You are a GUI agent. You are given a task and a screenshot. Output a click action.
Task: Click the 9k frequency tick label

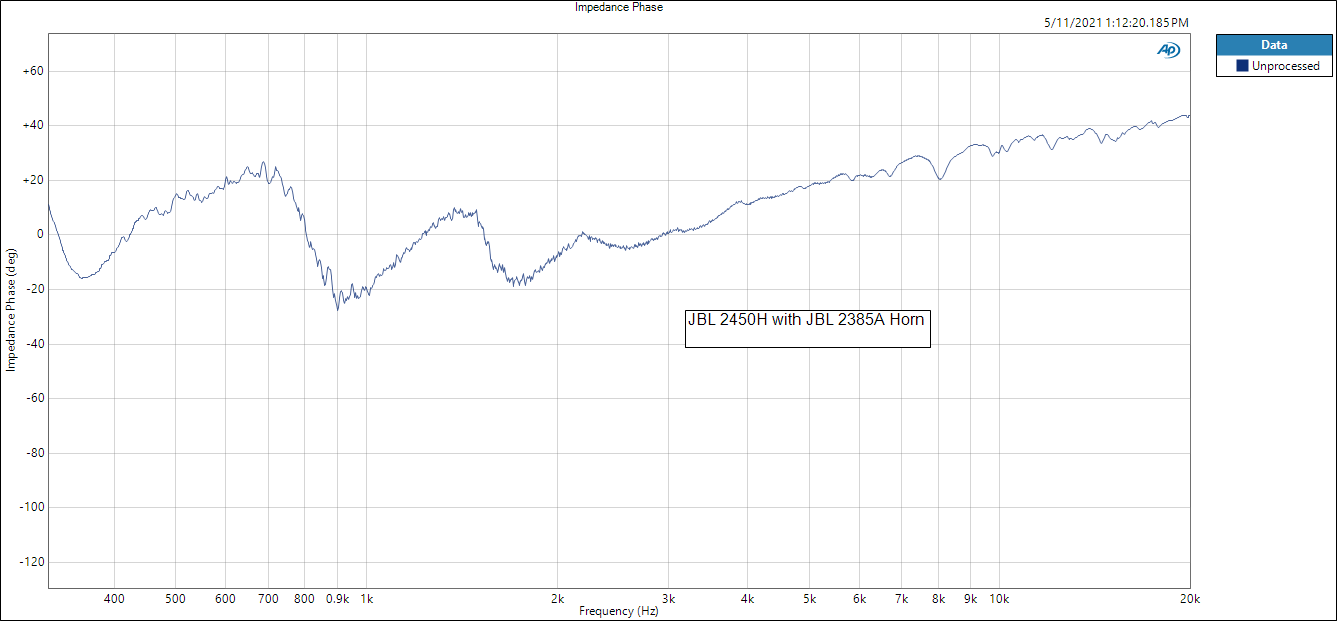(971, 598)
